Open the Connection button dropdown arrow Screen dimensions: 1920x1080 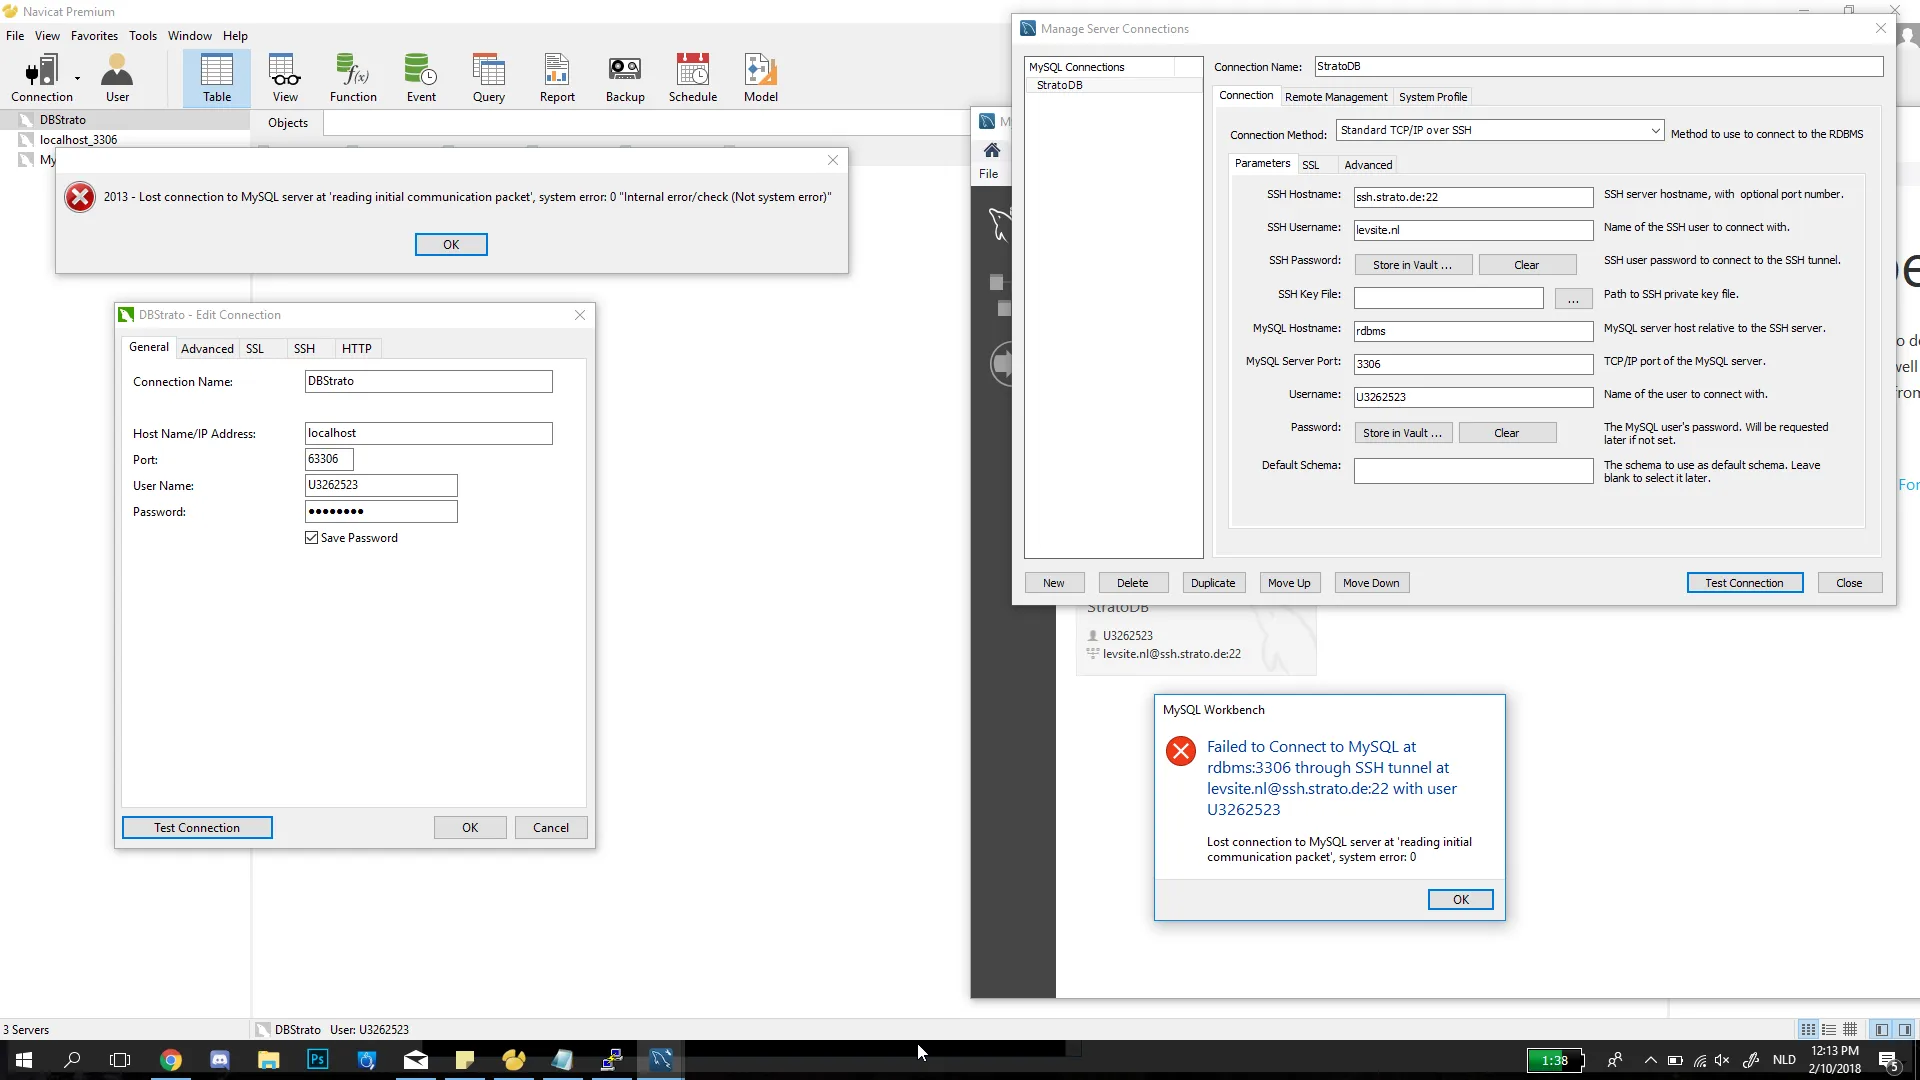(x=77, y=77)
